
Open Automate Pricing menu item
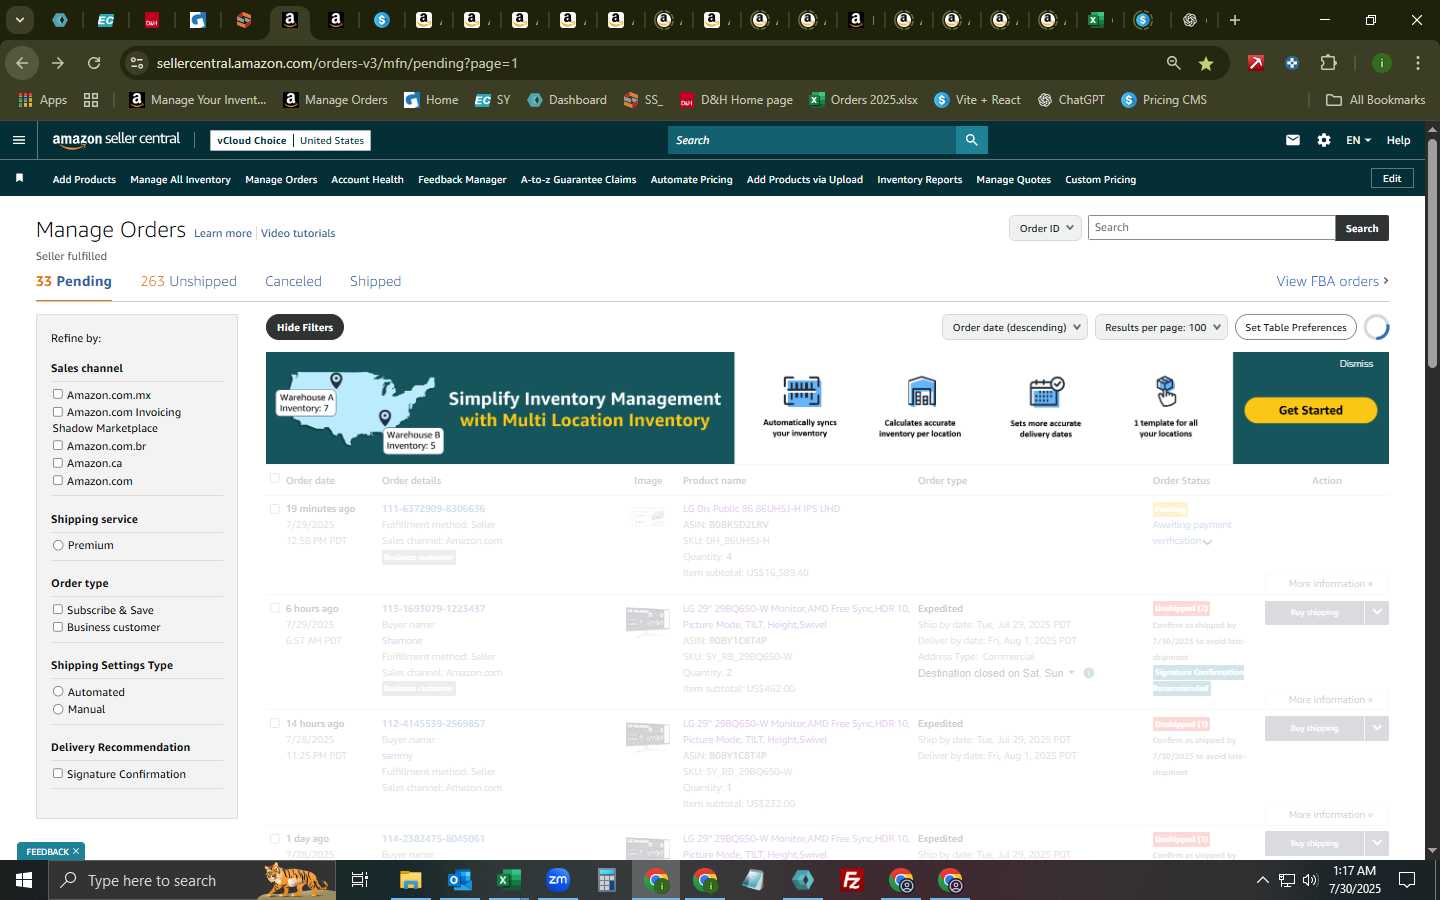[691, 179]
